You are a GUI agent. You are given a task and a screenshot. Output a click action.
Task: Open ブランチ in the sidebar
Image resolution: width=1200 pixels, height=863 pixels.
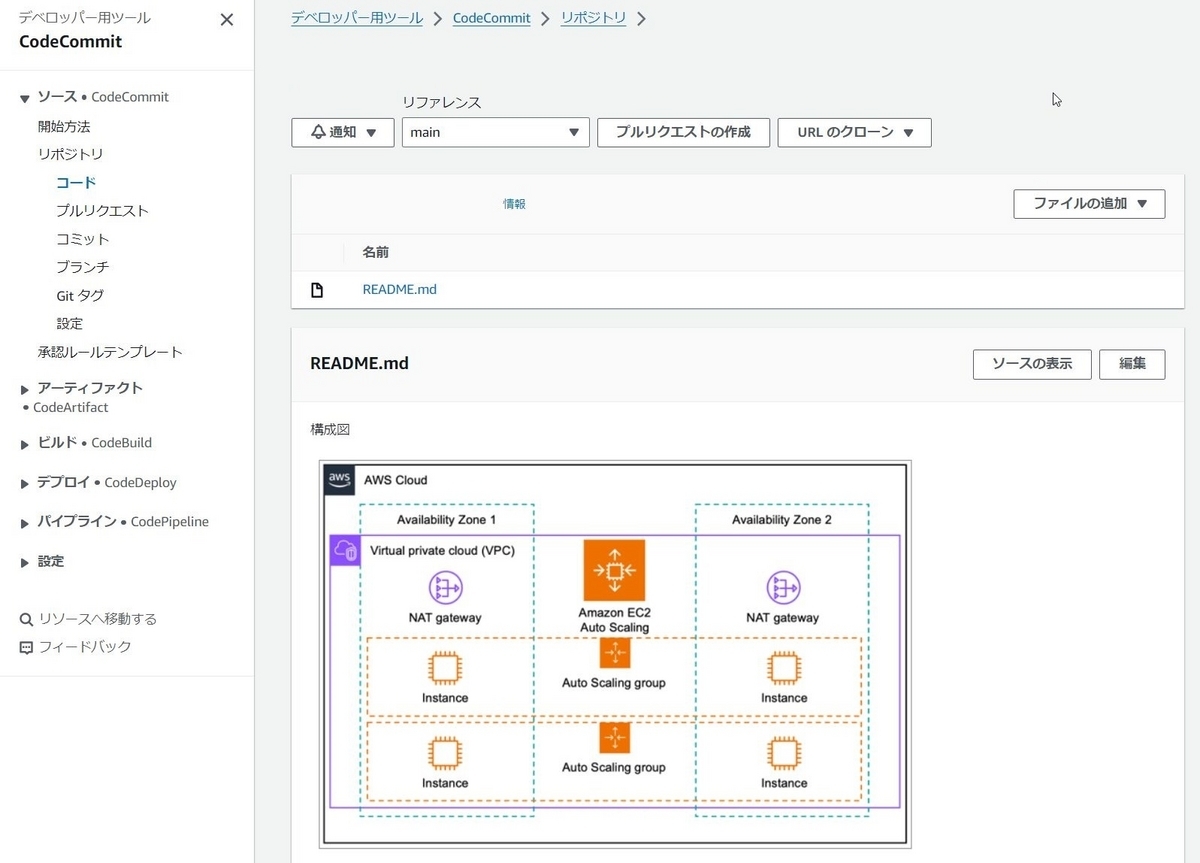coord(83,267)
